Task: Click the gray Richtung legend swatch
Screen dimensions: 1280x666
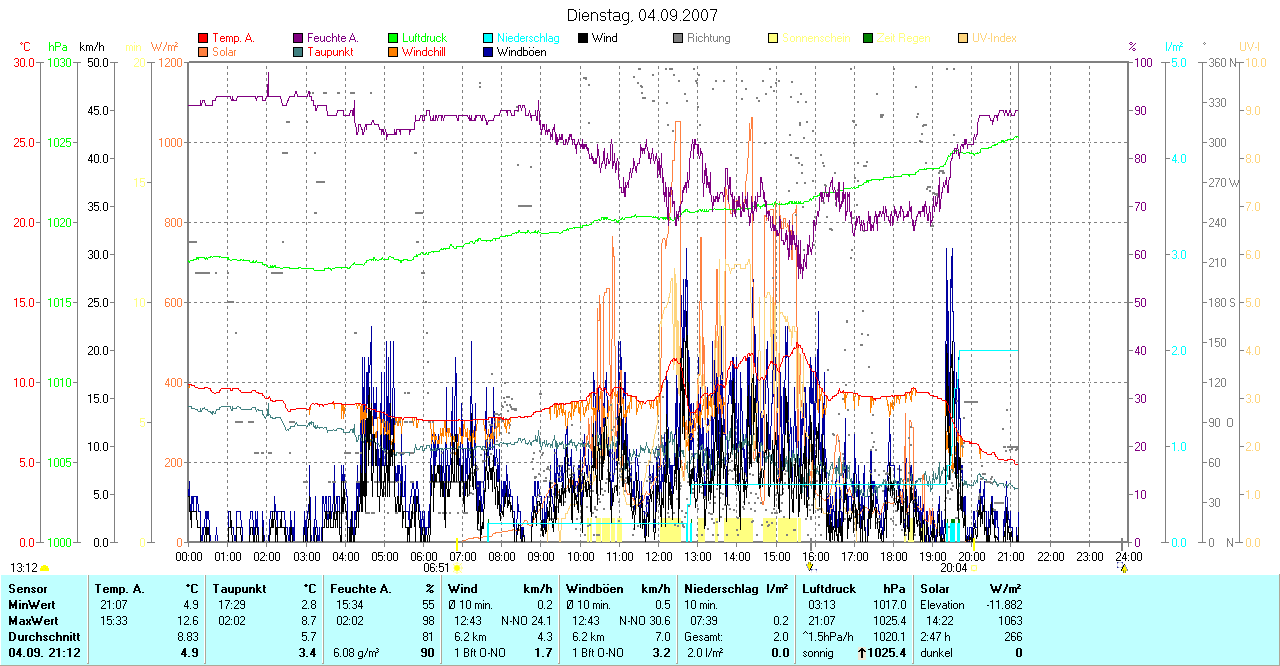Action: pyautogui.click(x=679, y=38)
